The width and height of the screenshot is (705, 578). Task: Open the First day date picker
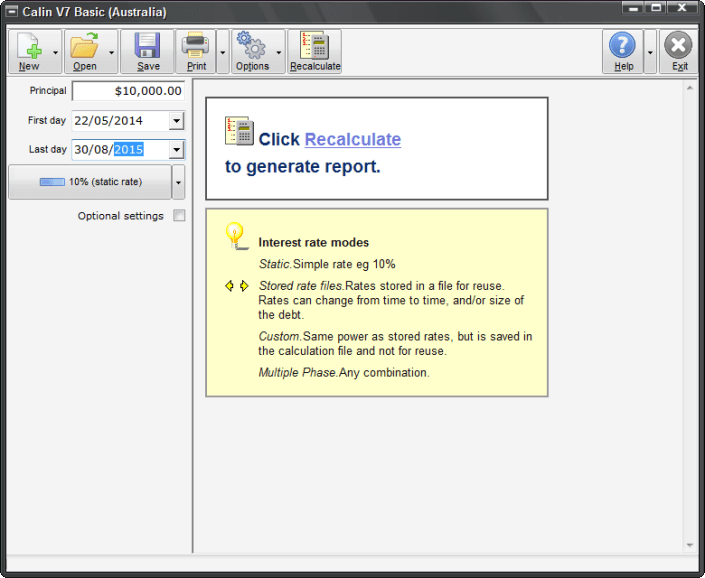pyautogui.click(x=176, y=121)
